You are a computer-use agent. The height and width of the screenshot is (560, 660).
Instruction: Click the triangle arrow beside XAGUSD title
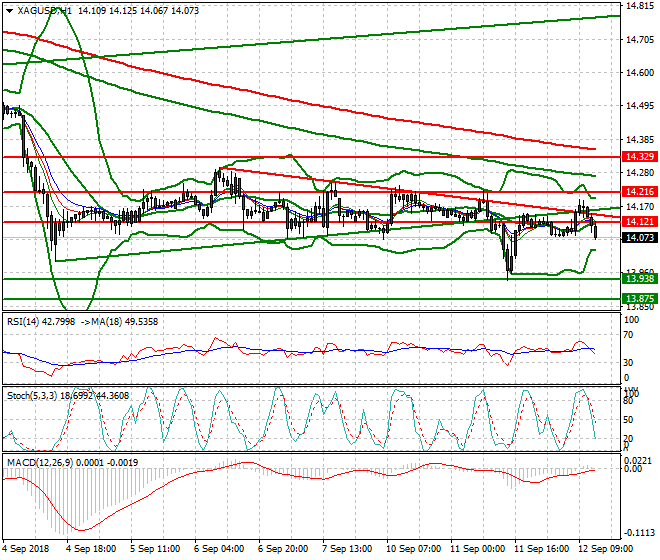9,11
